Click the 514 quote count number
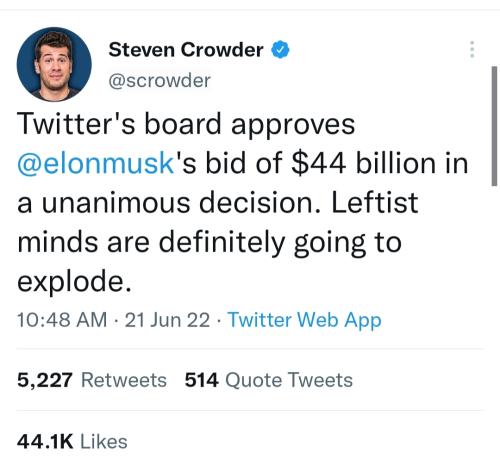Screen dimensions: 500x471 (x=202, y=380)
